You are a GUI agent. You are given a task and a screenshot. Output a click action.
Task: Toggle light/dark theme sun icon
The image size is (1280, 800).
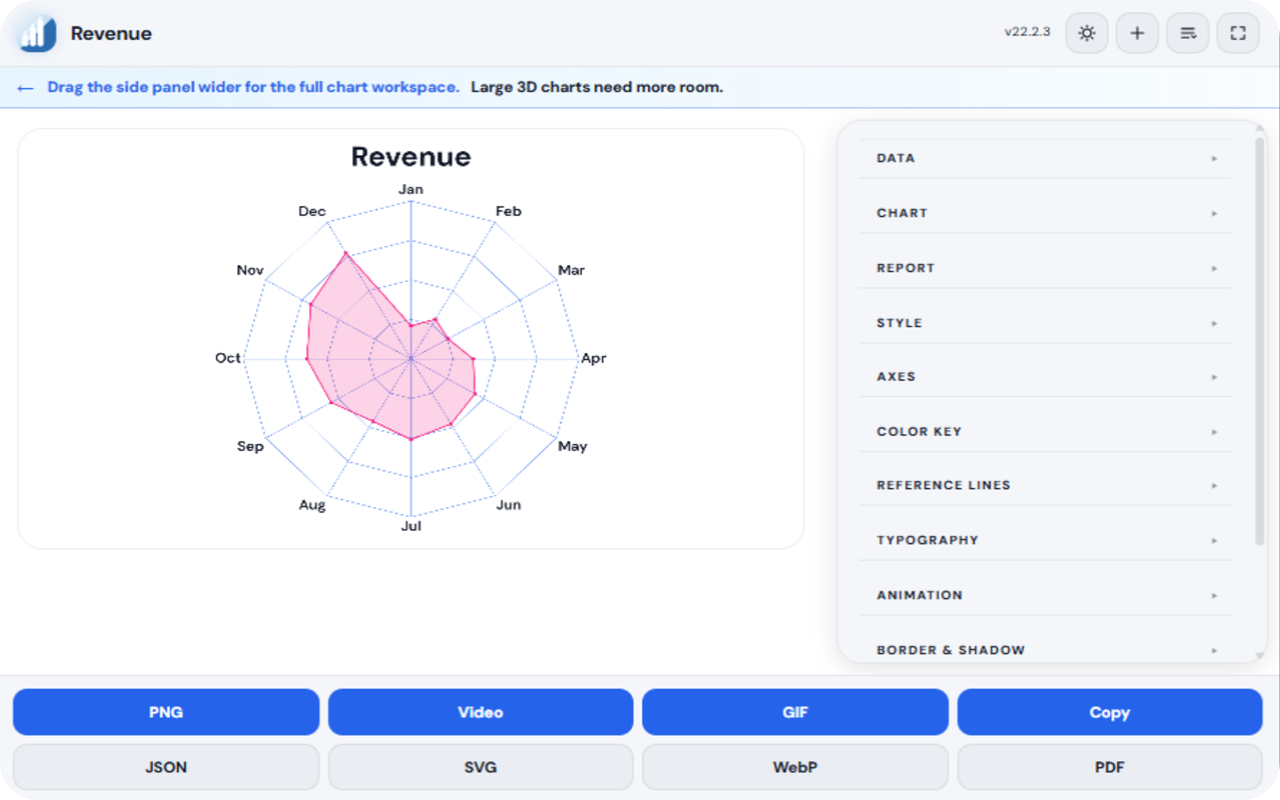point(1087,33)
